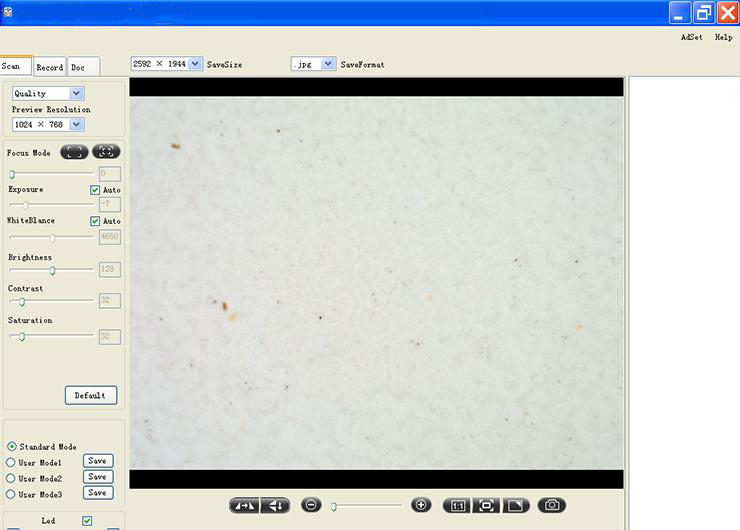The height and width of the screenshot is (530, 740).
Task: Click the zoom slider handle below preview
Action: pos(334,507)
